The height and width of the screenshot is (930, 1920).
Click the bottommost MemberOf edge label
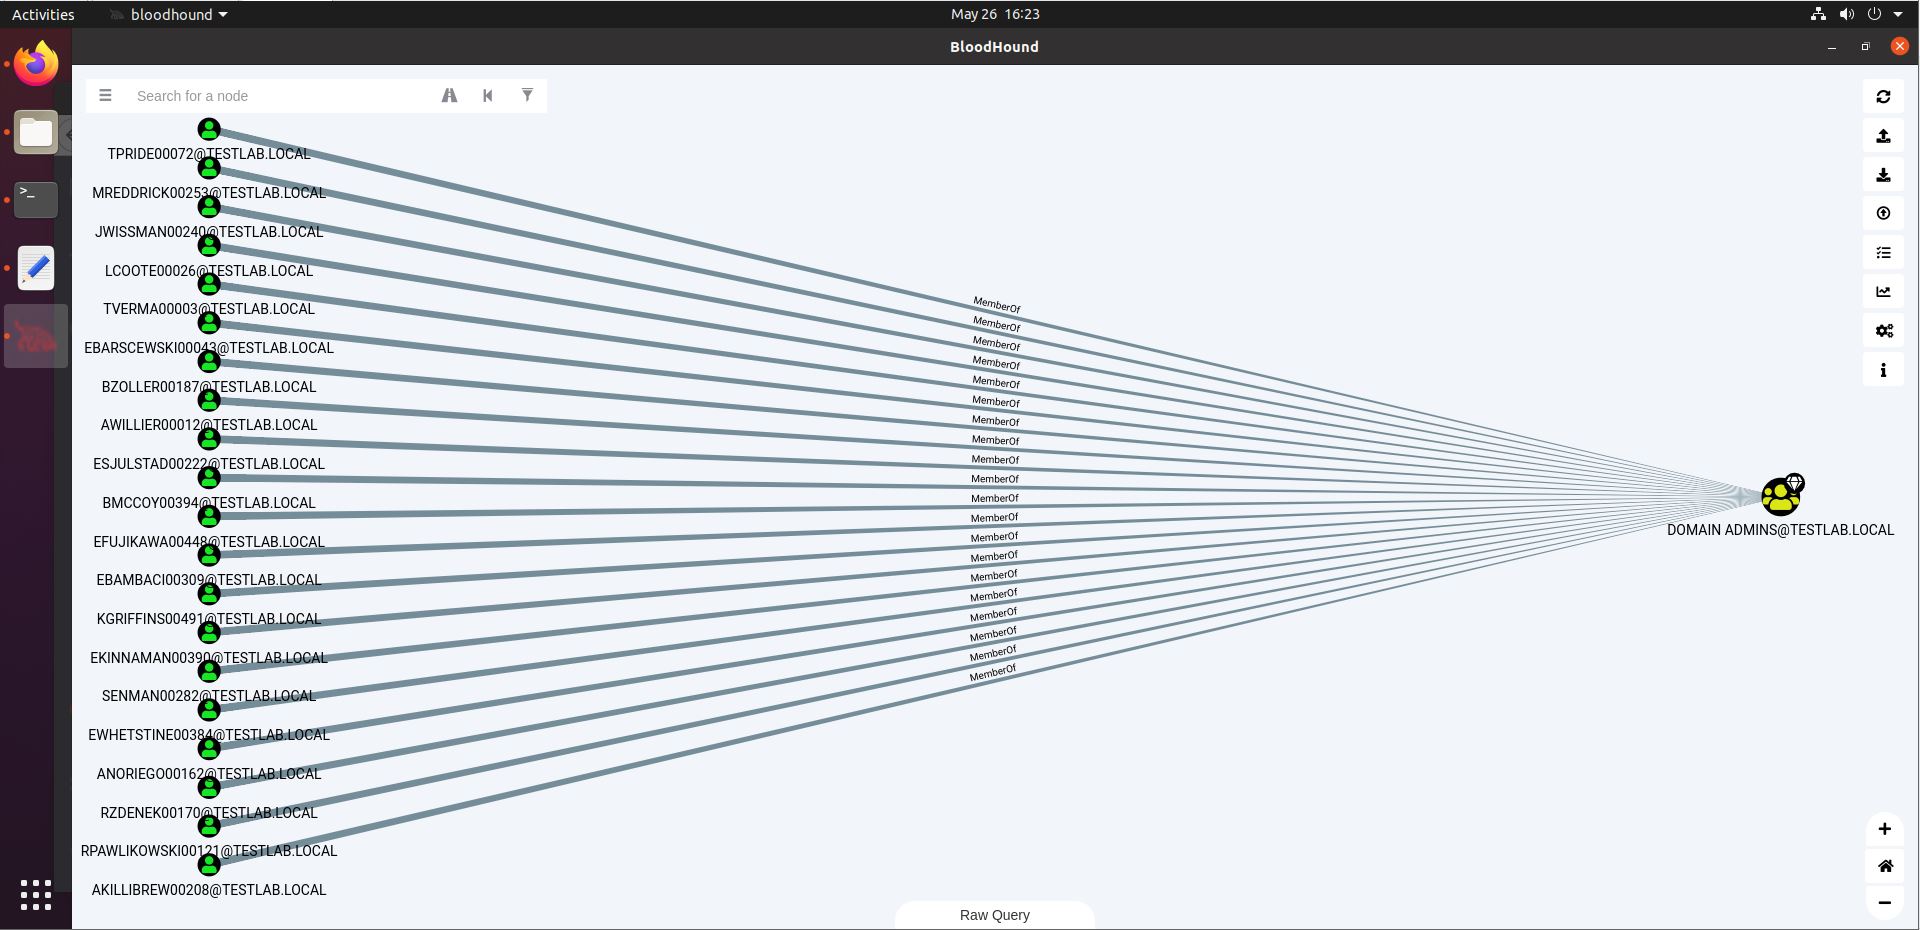pyautogui.click(x=993, y=673)
